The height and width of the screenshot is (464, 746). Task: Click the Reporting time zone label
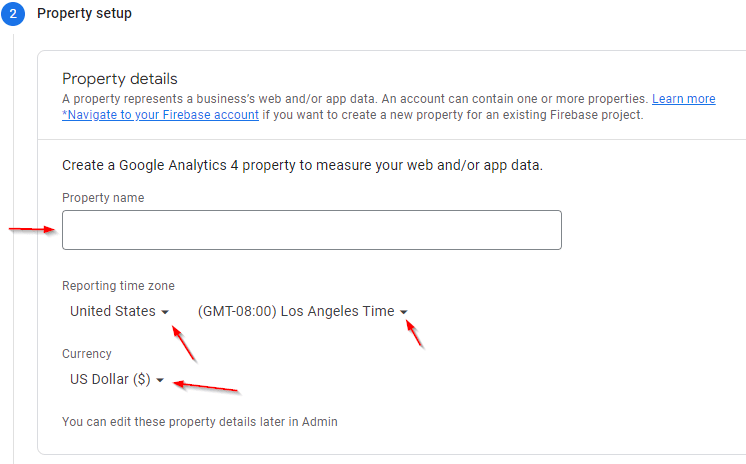[118, 286]
